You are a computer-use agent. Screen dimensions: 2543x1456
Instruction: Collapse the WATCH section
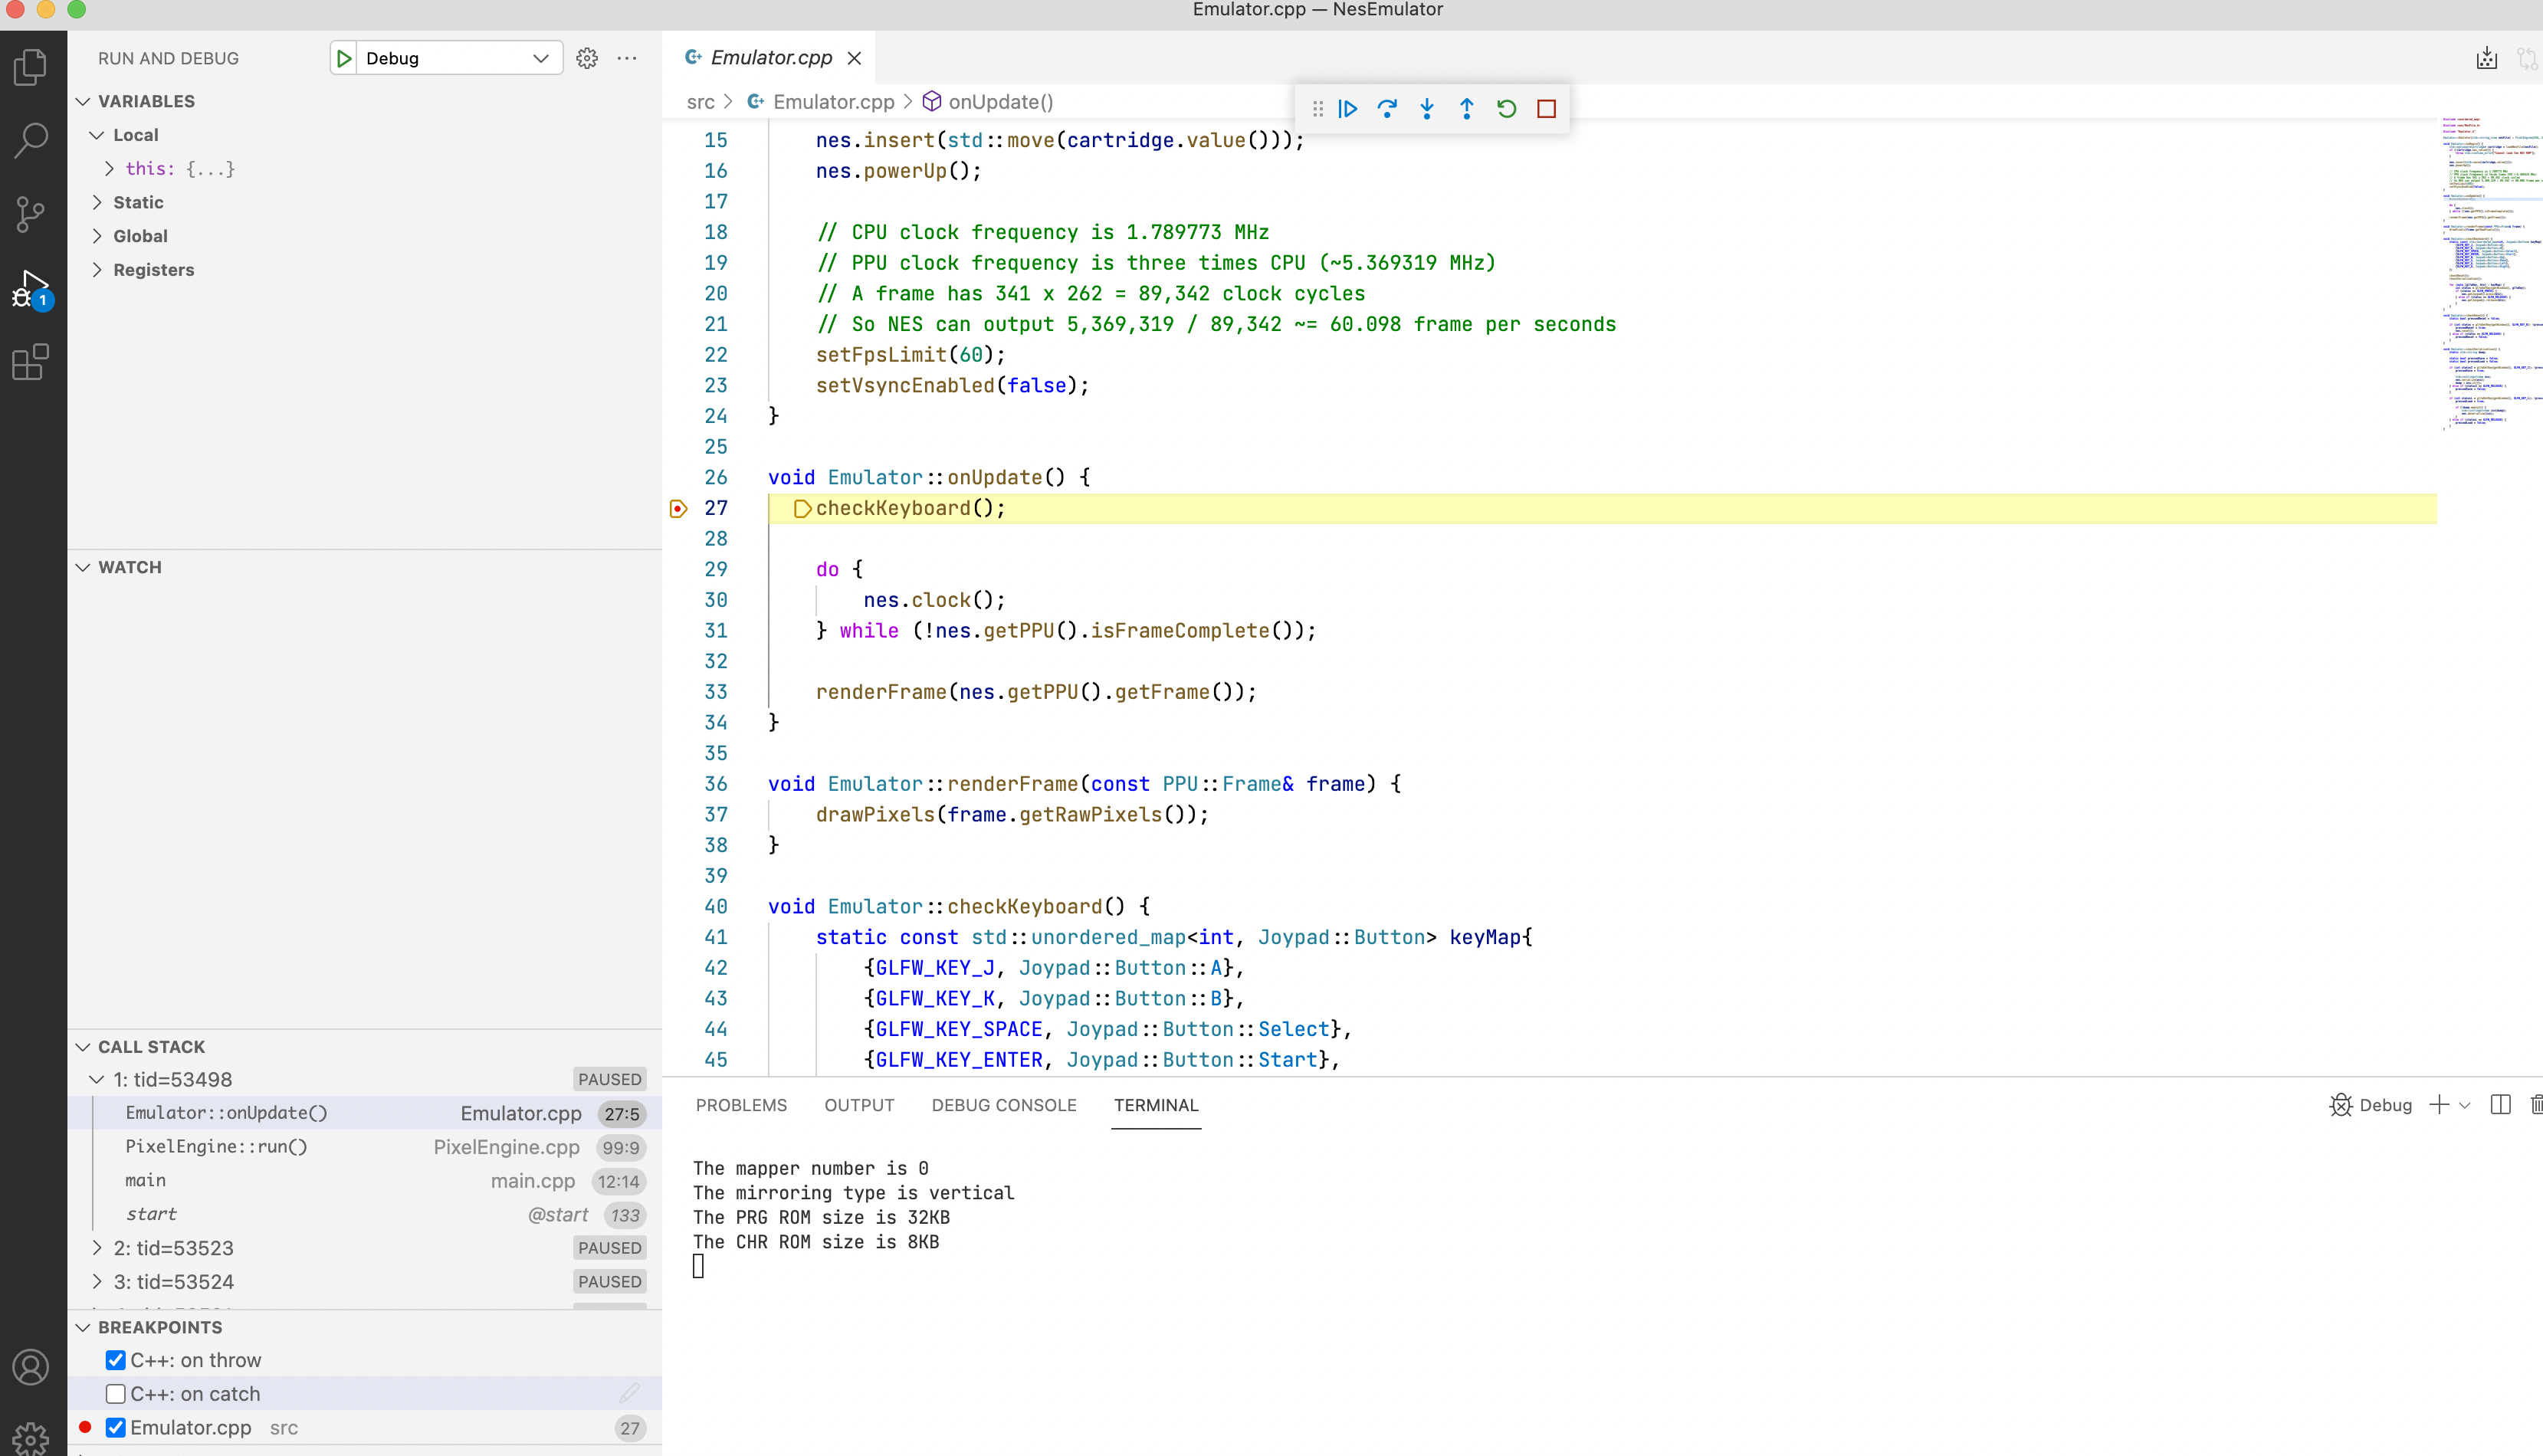coord(83,567)
